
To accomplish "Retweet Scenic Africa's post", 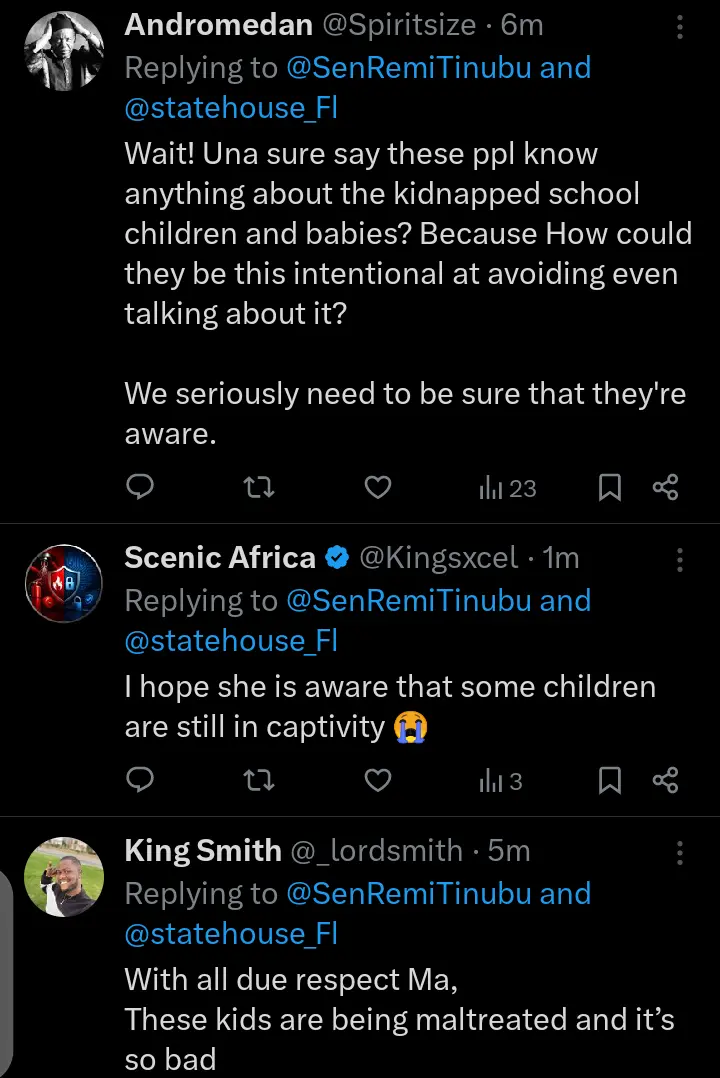I will 259,780.
